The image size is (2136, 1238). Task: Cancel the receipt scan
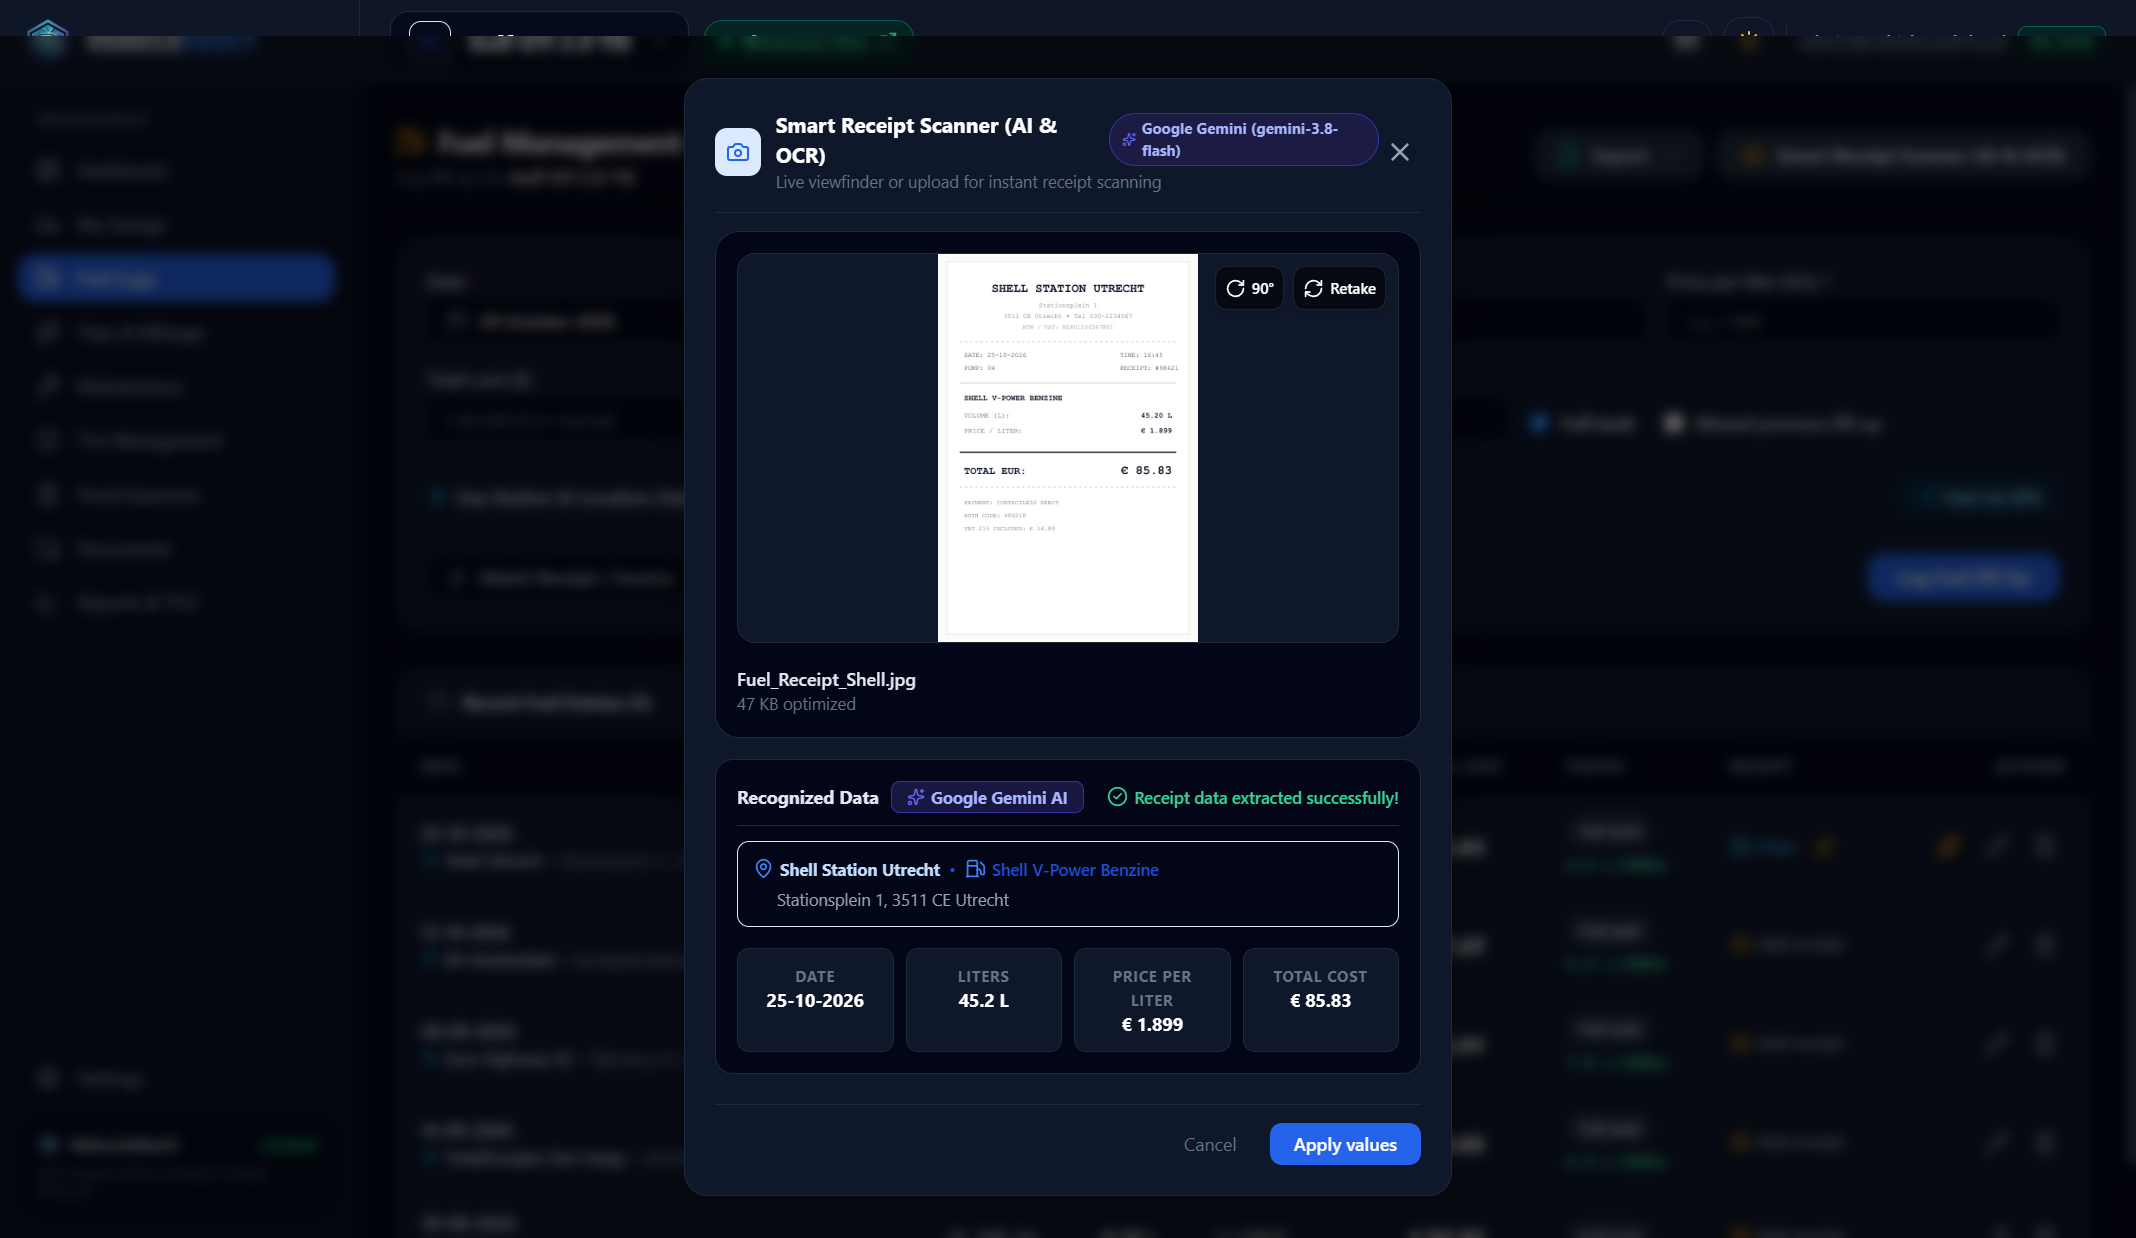[x=1210, y=1145]
